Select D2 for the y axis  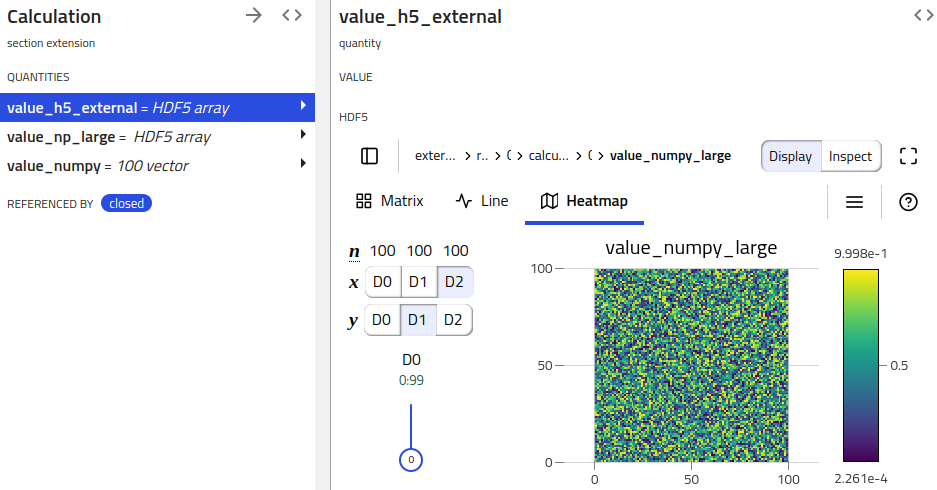pyautogui.click(x=453, y=320)
